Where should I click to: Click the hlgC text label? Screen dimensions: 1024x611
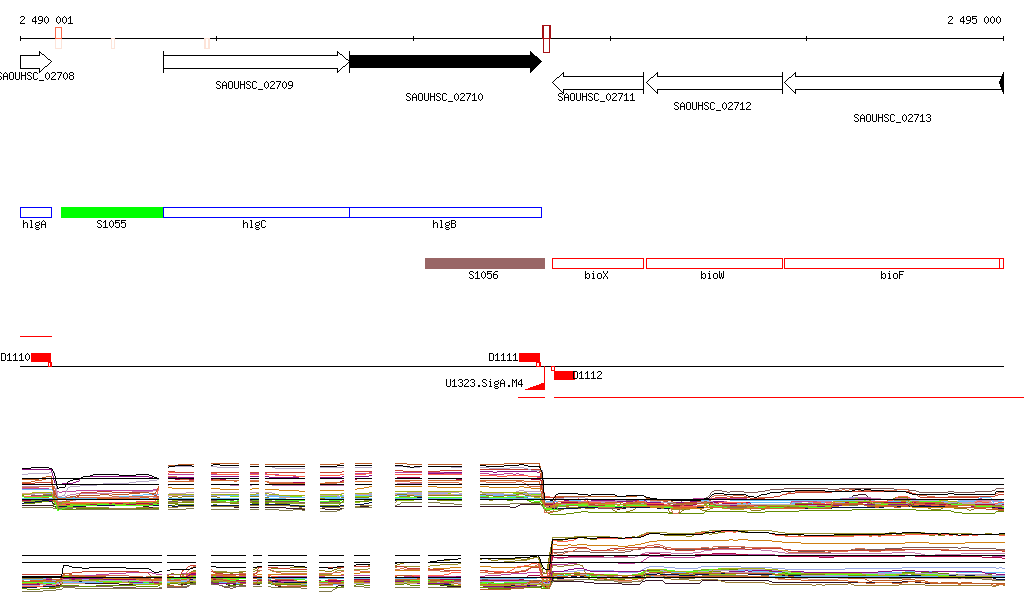pyautogui.click(x=254, y=224)
